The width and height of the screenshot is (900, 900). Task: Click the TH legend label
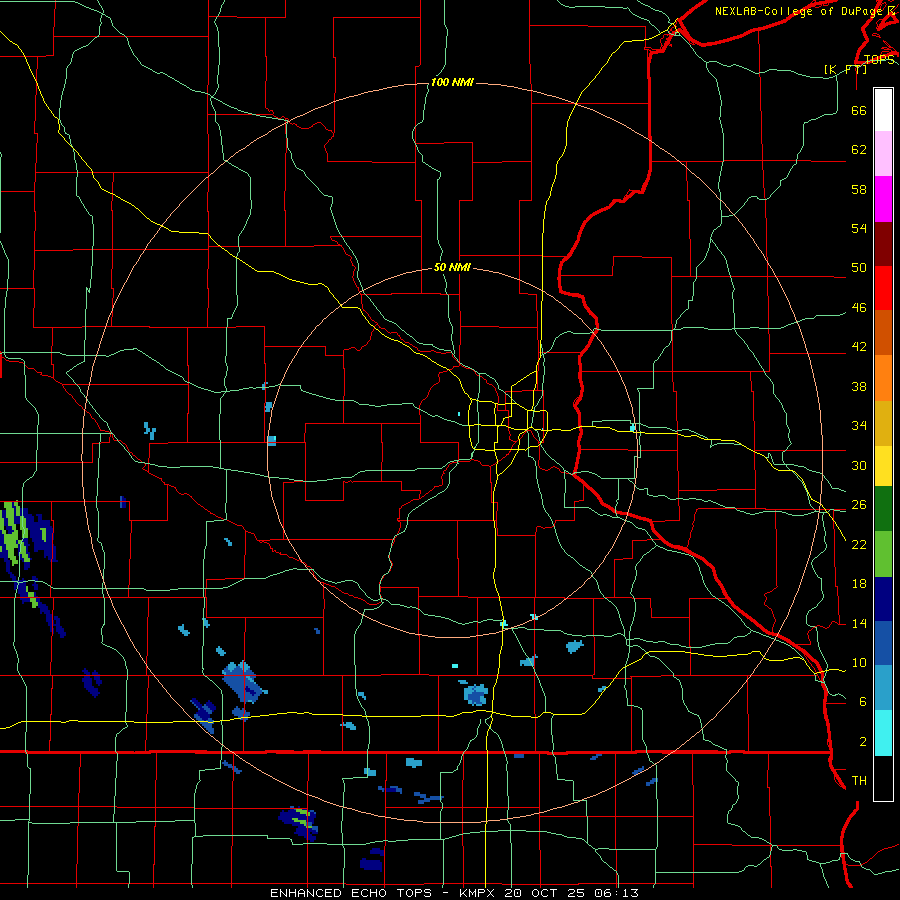(859, 781)
